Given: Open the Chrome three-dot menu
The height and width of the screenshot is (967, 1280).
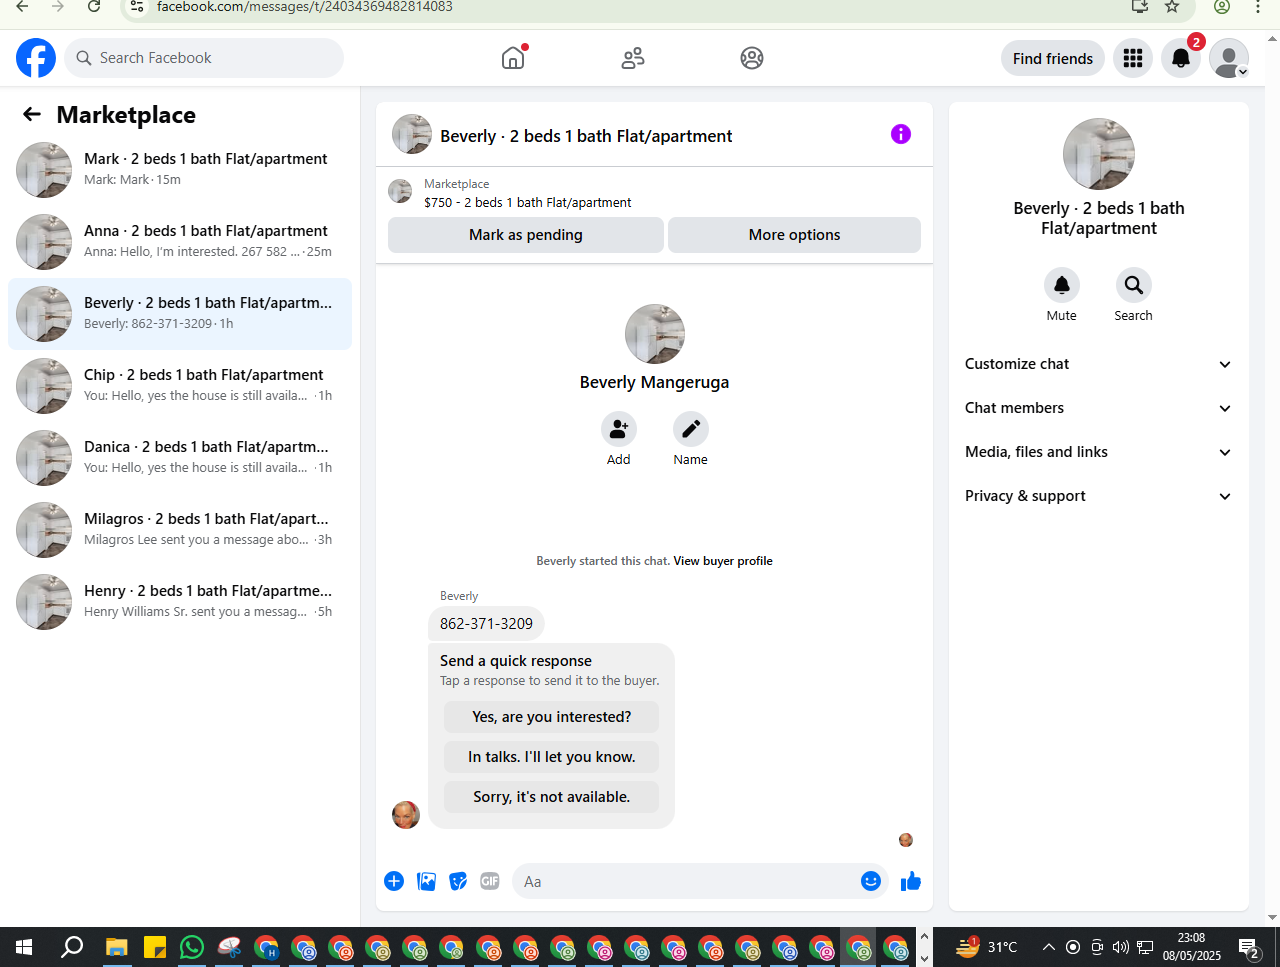Looking at the screenshot, I should 1258,7.
